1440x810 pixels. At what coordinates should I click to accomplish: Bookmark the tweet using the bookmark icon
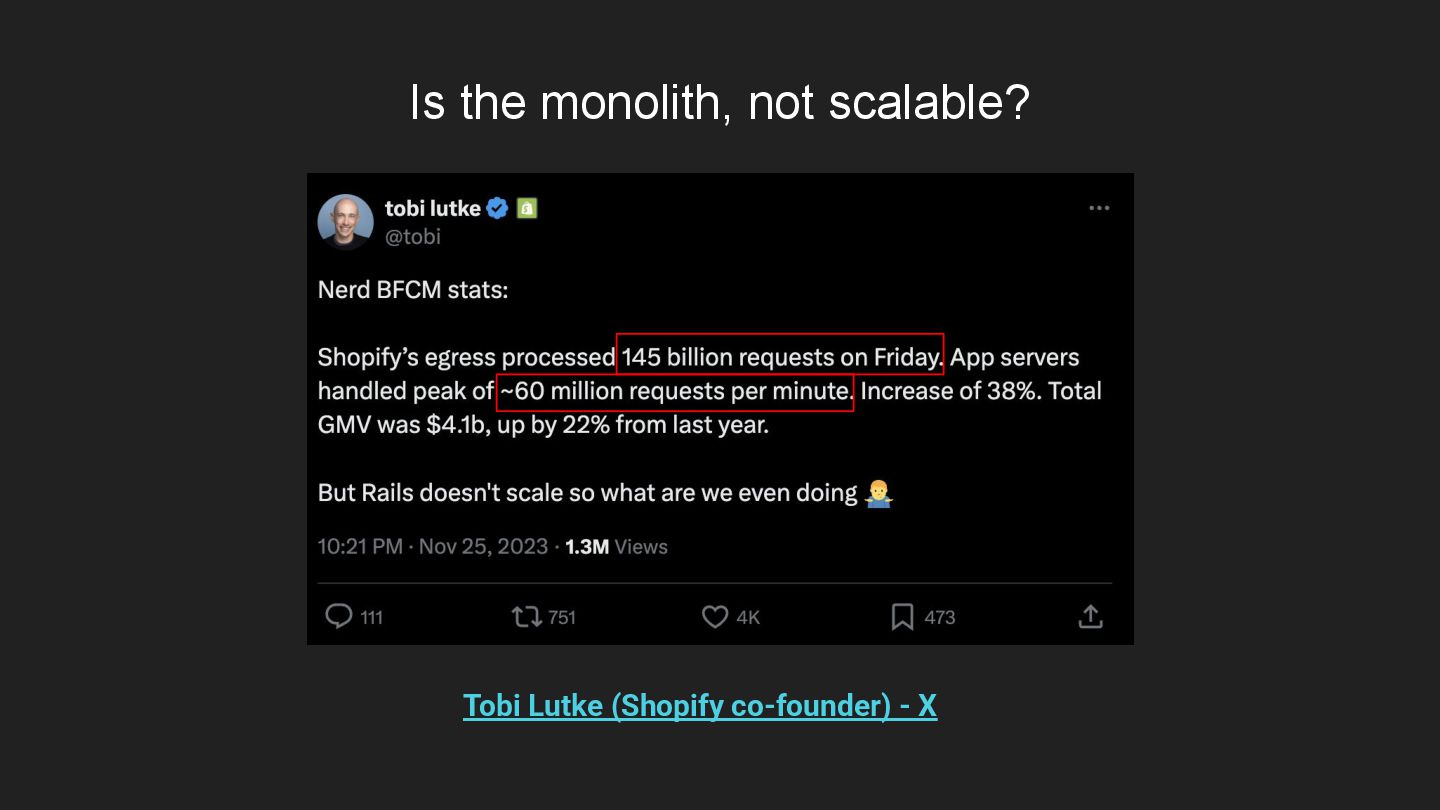(x=902, y=616)
